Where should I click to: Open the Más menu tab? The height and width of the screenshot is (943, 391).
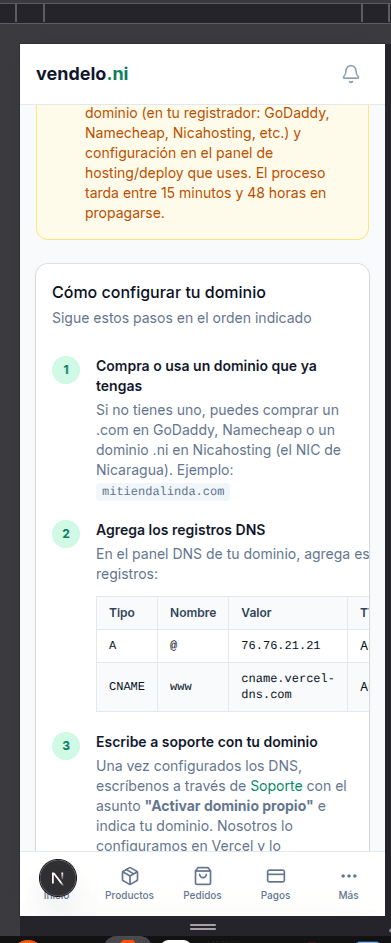click(x=348, y=883)
